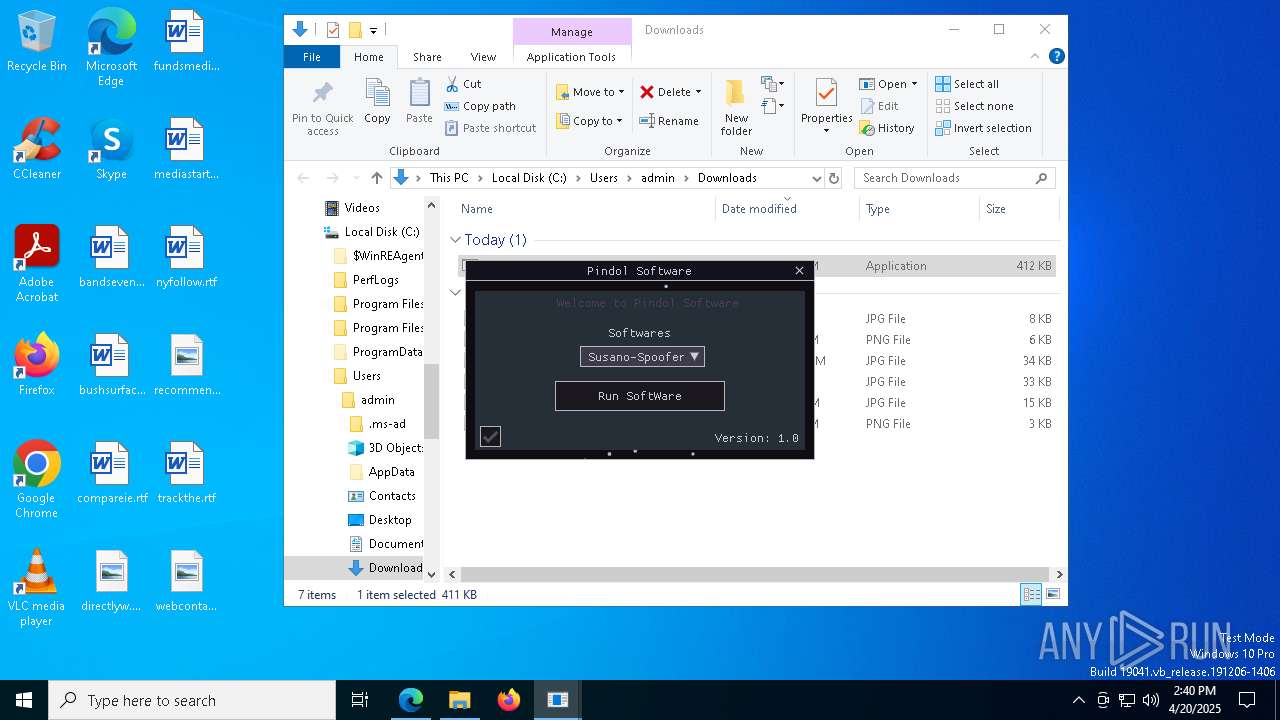The height and width of the screenshot is (720, 1280).
Task: Switch to the View ribbon tab
Action: tap(483, 57)
